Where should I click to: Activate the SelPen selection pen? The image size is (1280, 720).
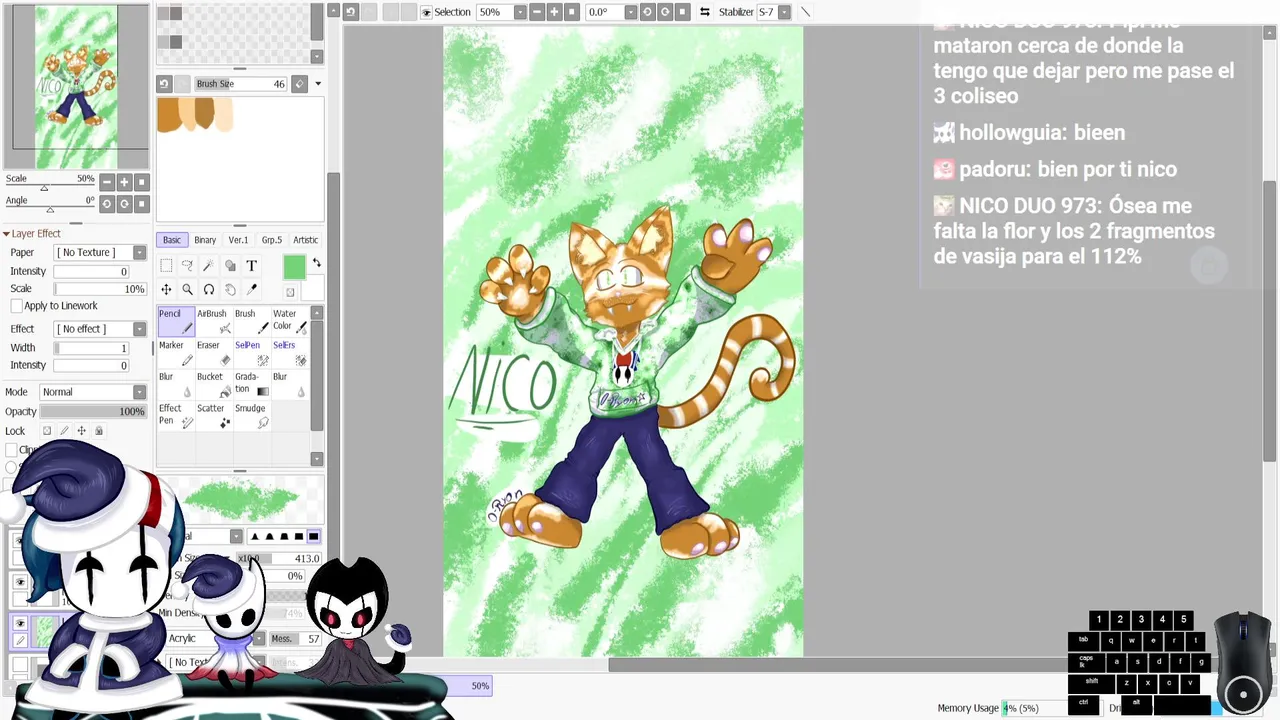coord(251,353)
